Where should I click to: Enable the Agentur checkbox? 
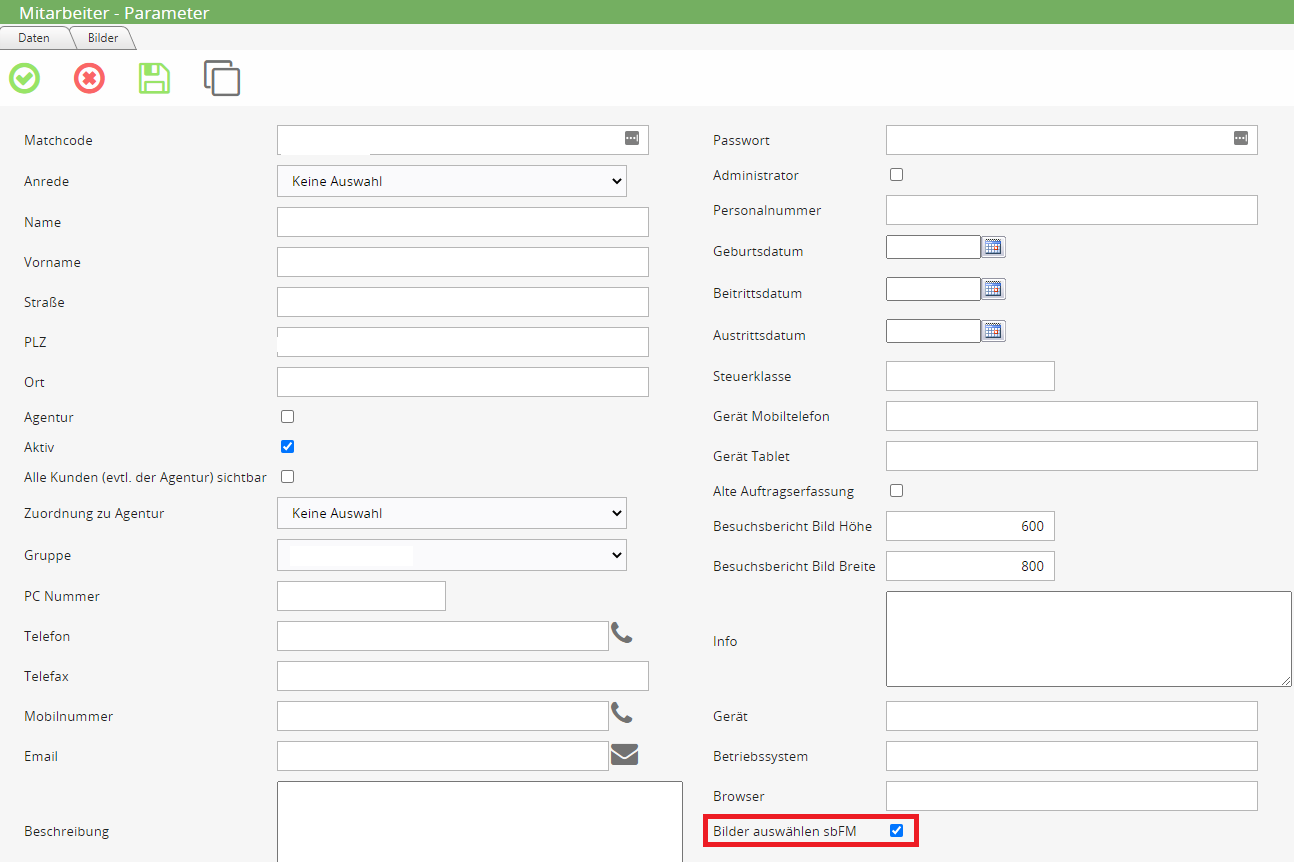coord(287,416)
